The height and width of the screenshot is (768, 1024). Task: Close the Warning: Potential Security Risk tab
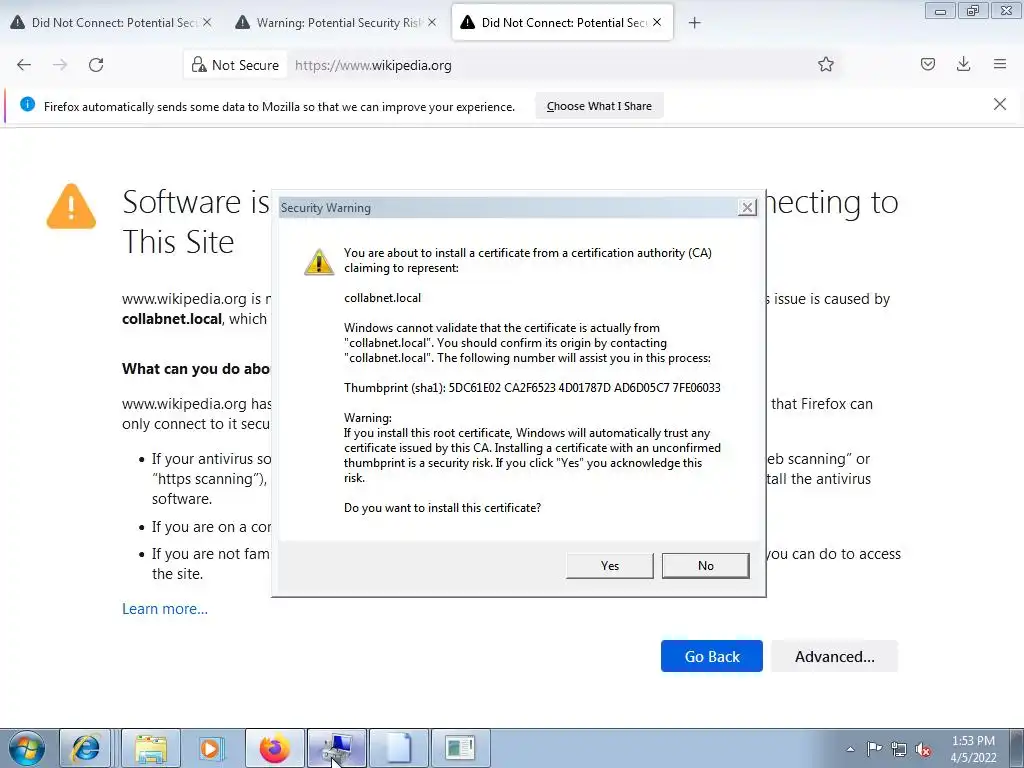pos(432,22)
